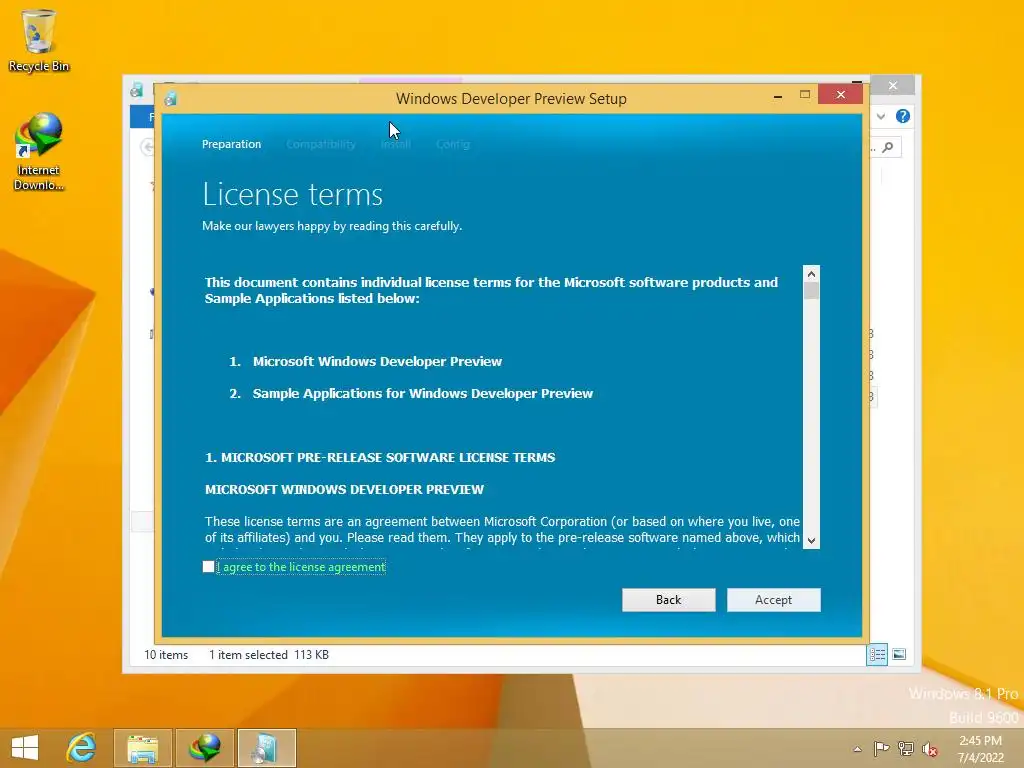Open the Windows Start button

click(25, 748)
